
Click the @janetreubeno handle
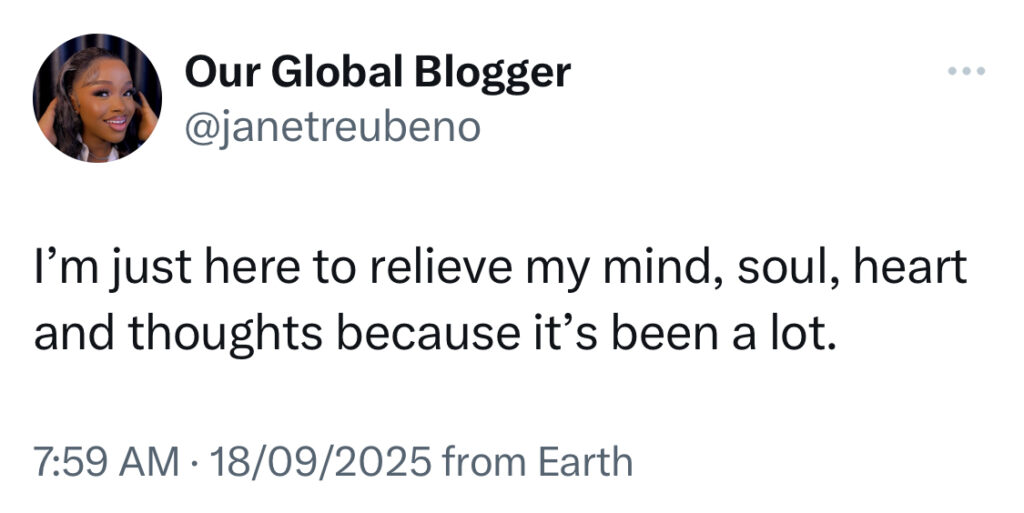coord(332,127)
